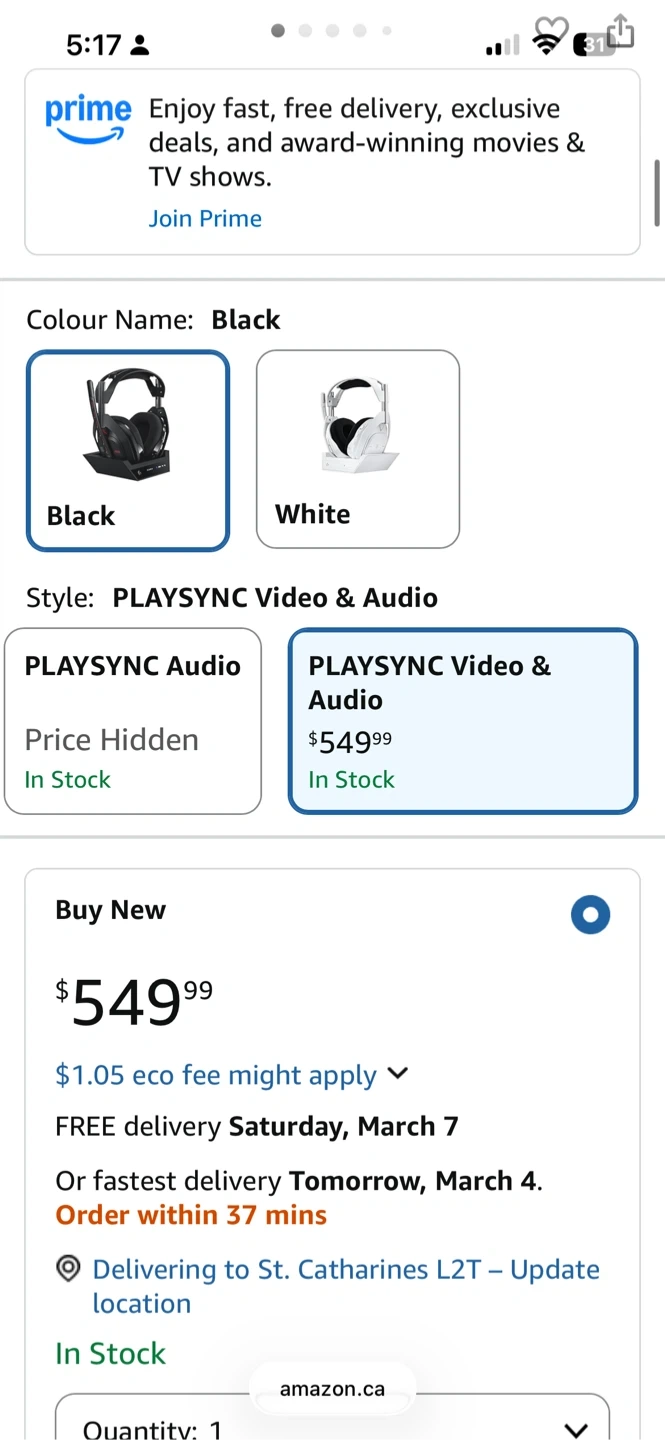Screen dimensions: 665x1440
Task: Expand the eco fee details chevron
Action: (398, 1074)
